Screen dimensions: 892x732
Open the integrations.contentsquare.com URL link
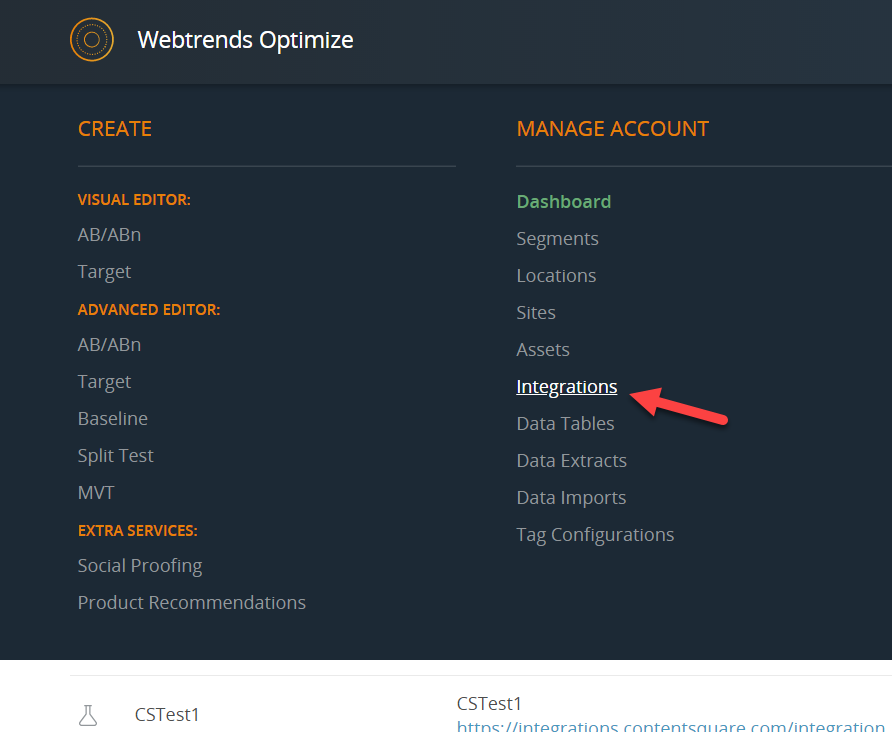[x=674, y=726]
